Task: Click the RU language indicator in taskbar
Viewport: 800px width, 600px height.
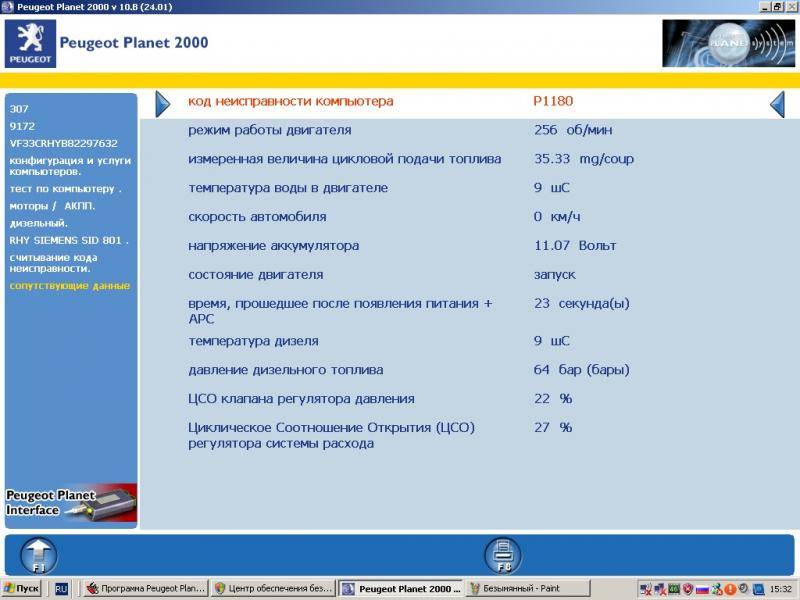Action: tap(61, 589)
